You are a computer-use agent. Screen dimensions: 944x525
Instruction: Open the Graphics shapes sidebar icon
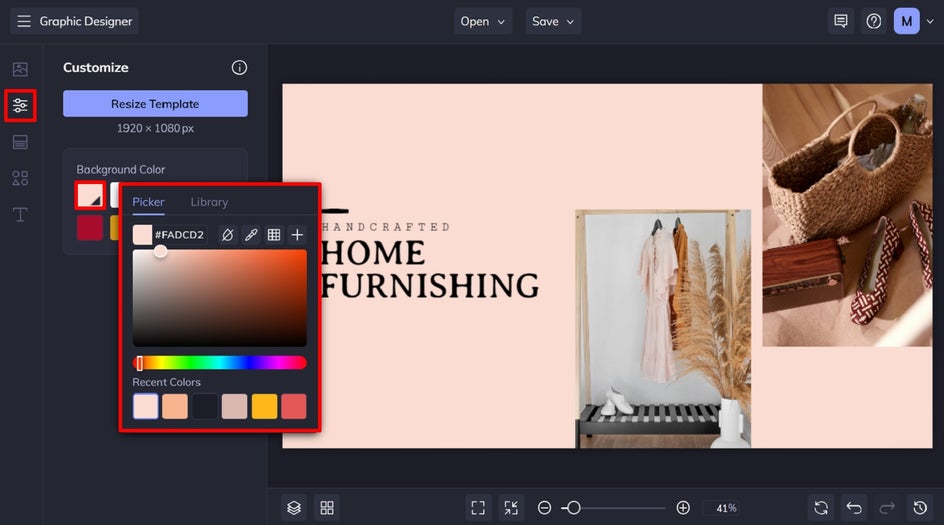click(x=20, y=178)
